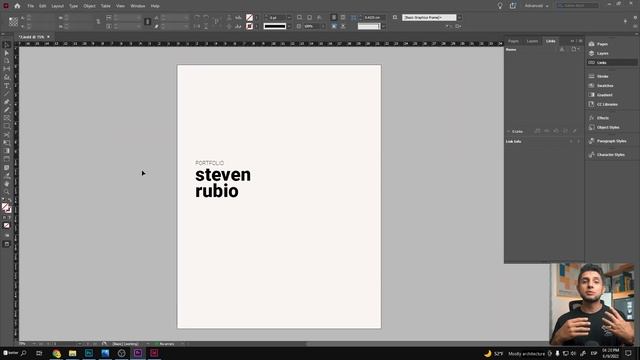Click the stroke weight value field
Image resolution: width=640 pixels, height=360 pixels.
(x=277, y=18)
